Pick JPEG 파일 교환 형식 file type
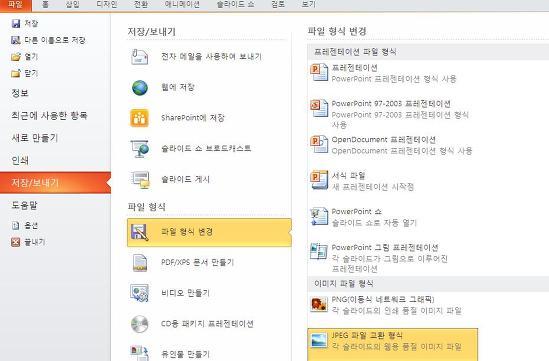 (x=392, y=345)
